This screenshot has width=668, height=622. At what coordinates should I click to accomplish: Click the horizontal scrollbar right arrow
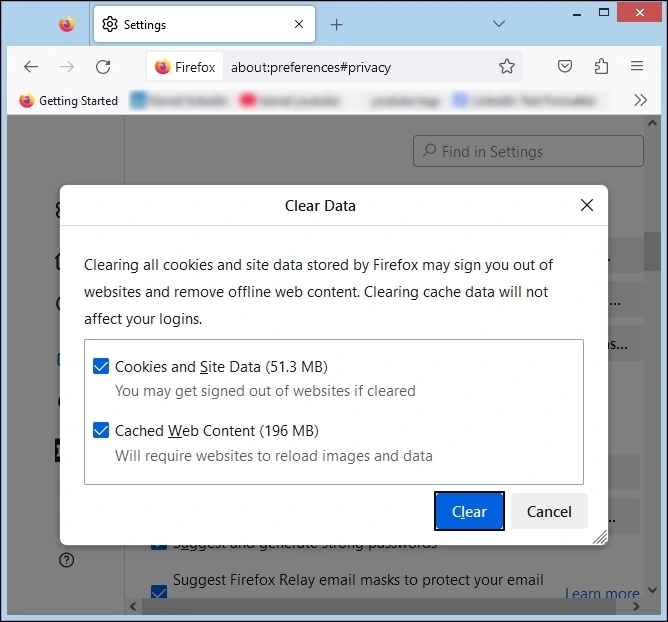point(636,606)
